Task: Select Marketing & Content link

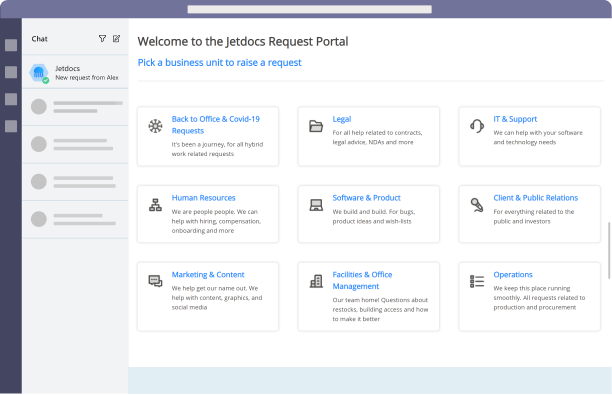Action: click(208, 275)
